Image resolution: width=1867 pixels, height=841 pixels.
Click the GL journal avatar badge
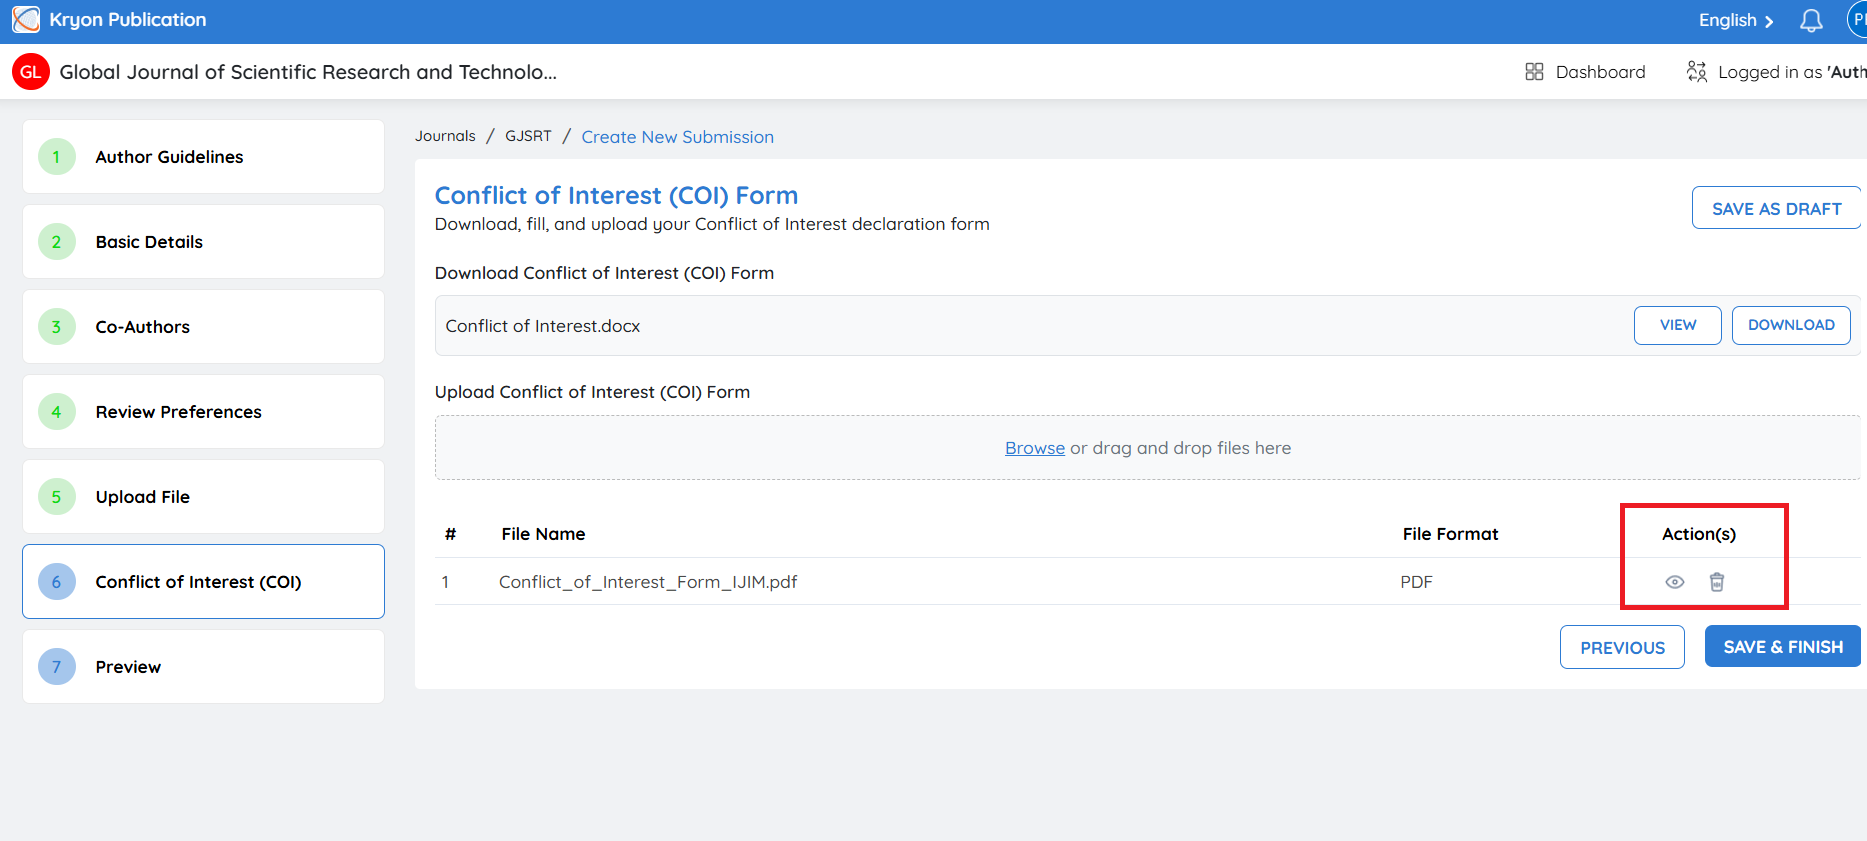click(x=31, y=72)
